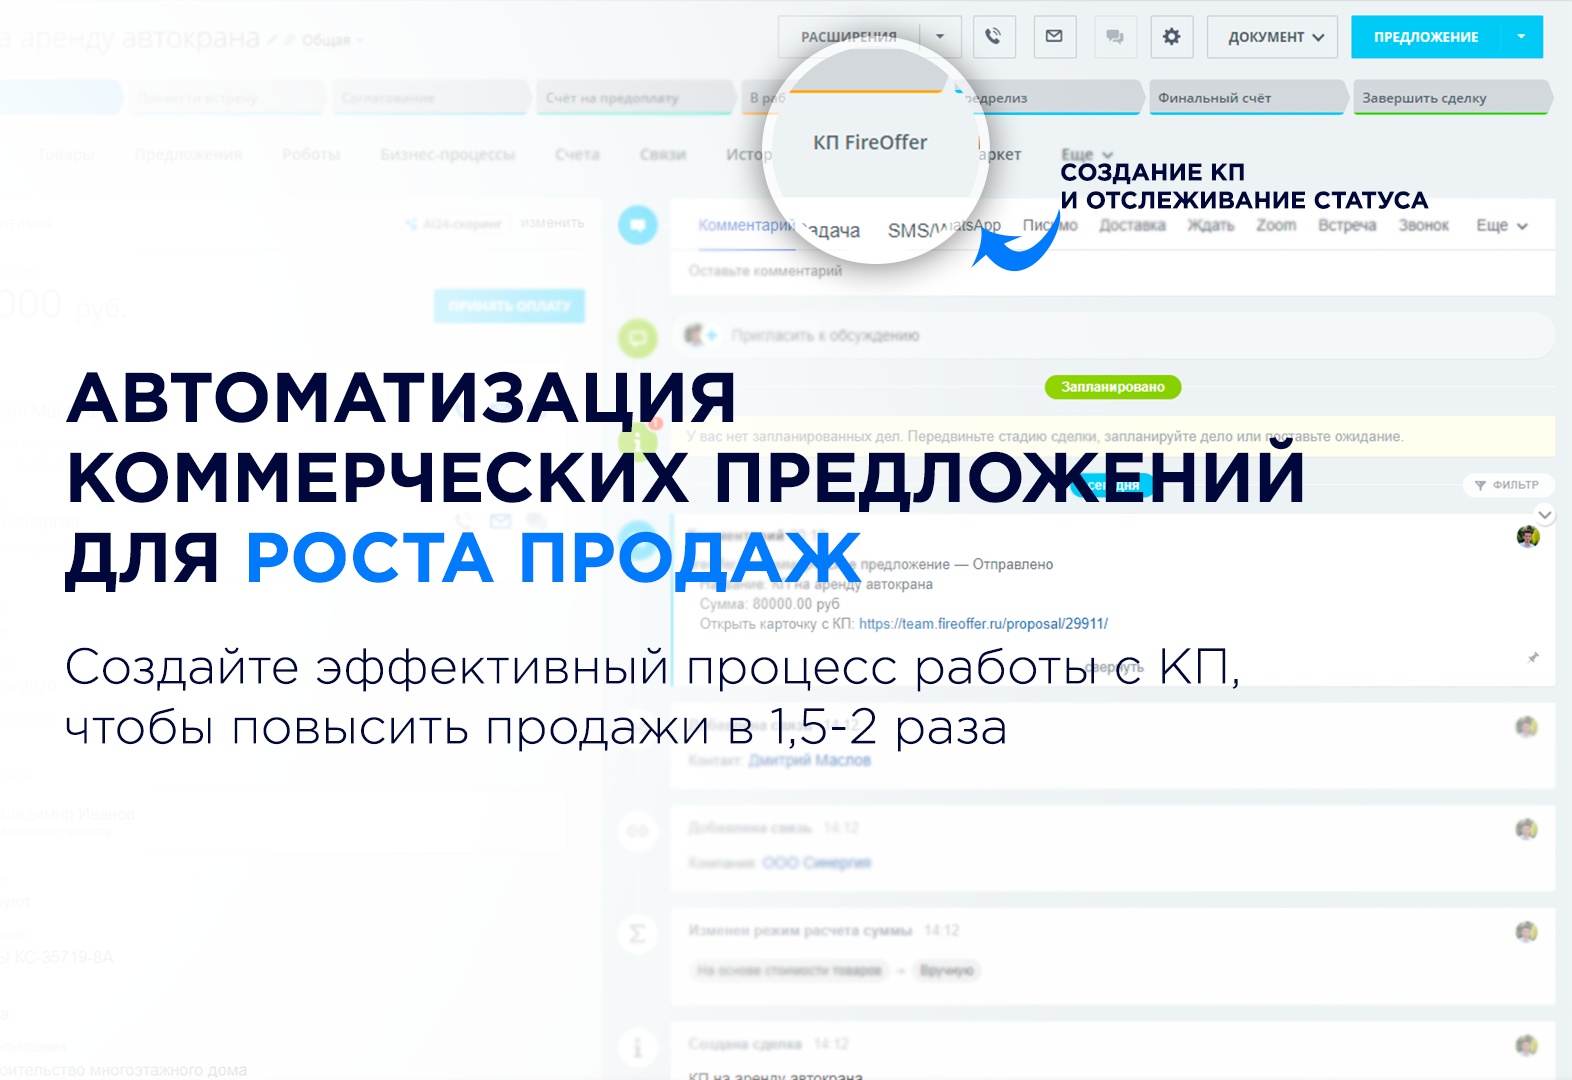Viewport: 1572px width, 1080px height.
Task: Click the avatar on the Дмитрий Маслов entry
Action: click(x=1526, y=727)
